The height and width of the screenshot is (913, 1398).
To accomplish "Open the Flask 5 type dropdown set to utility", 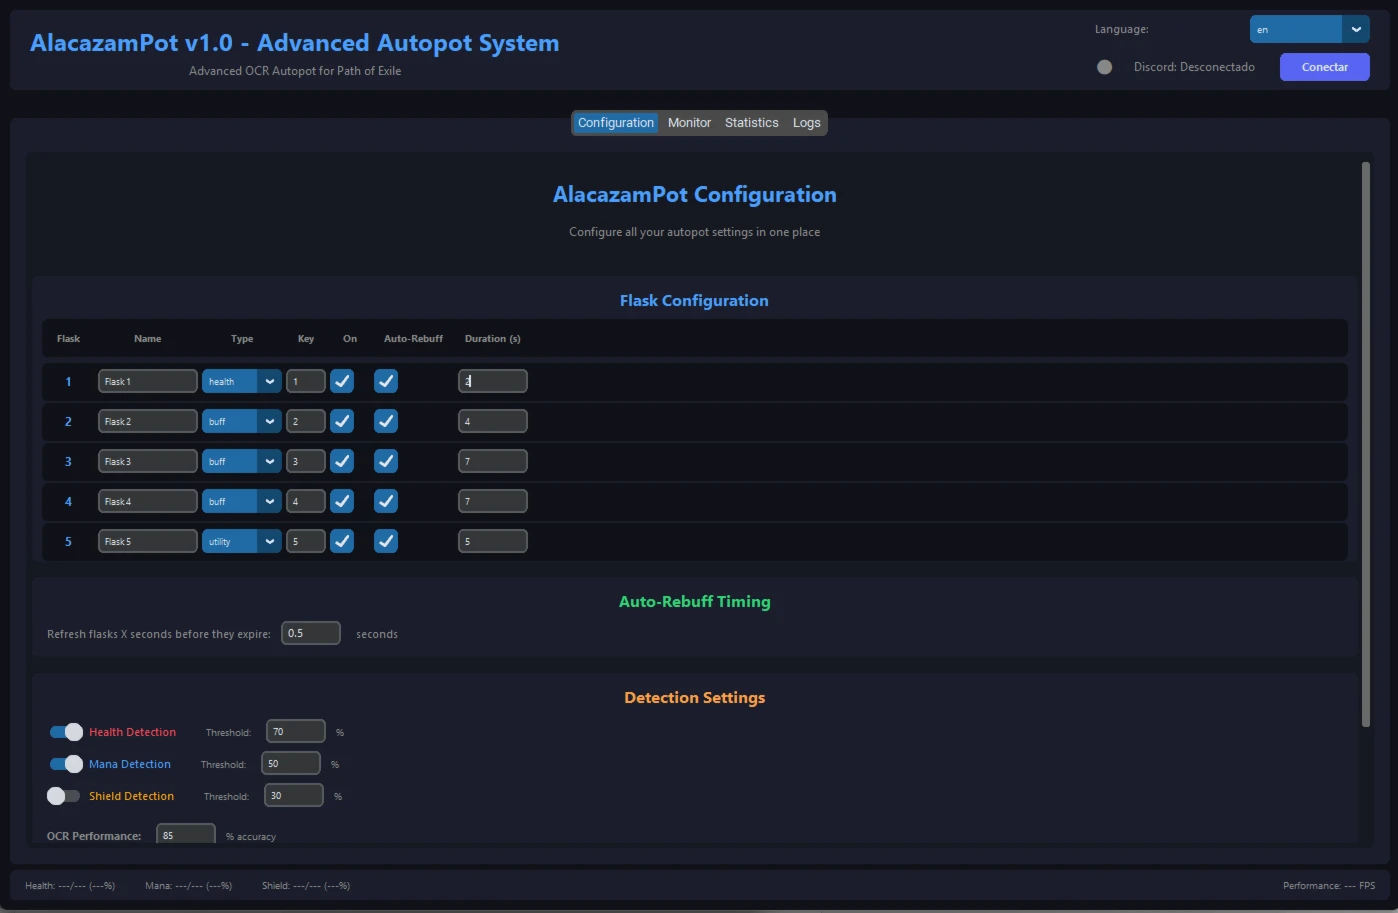I will click(241, 541).
